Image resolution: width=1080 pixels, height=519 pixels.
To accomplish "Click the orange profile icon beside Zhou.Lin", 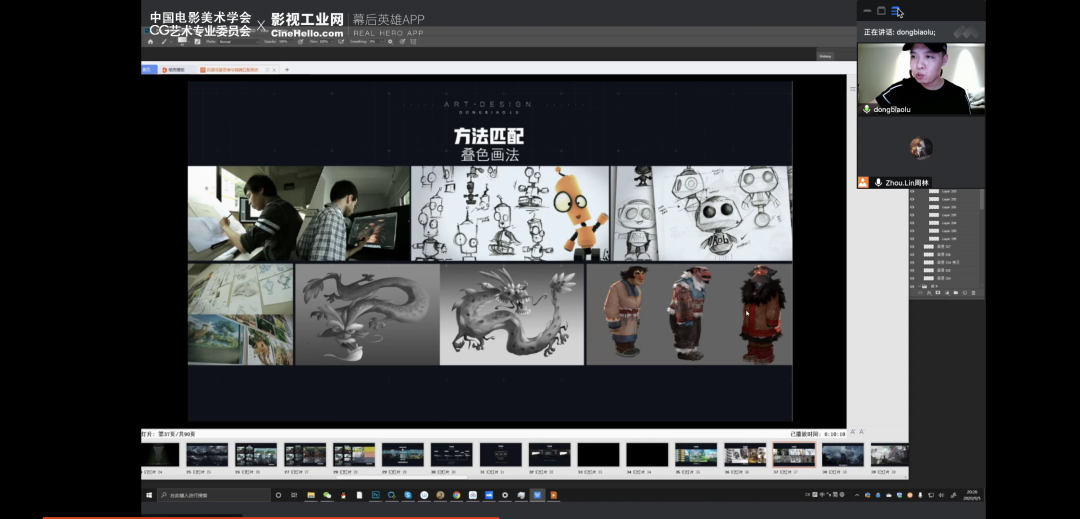I will point(863,182).
